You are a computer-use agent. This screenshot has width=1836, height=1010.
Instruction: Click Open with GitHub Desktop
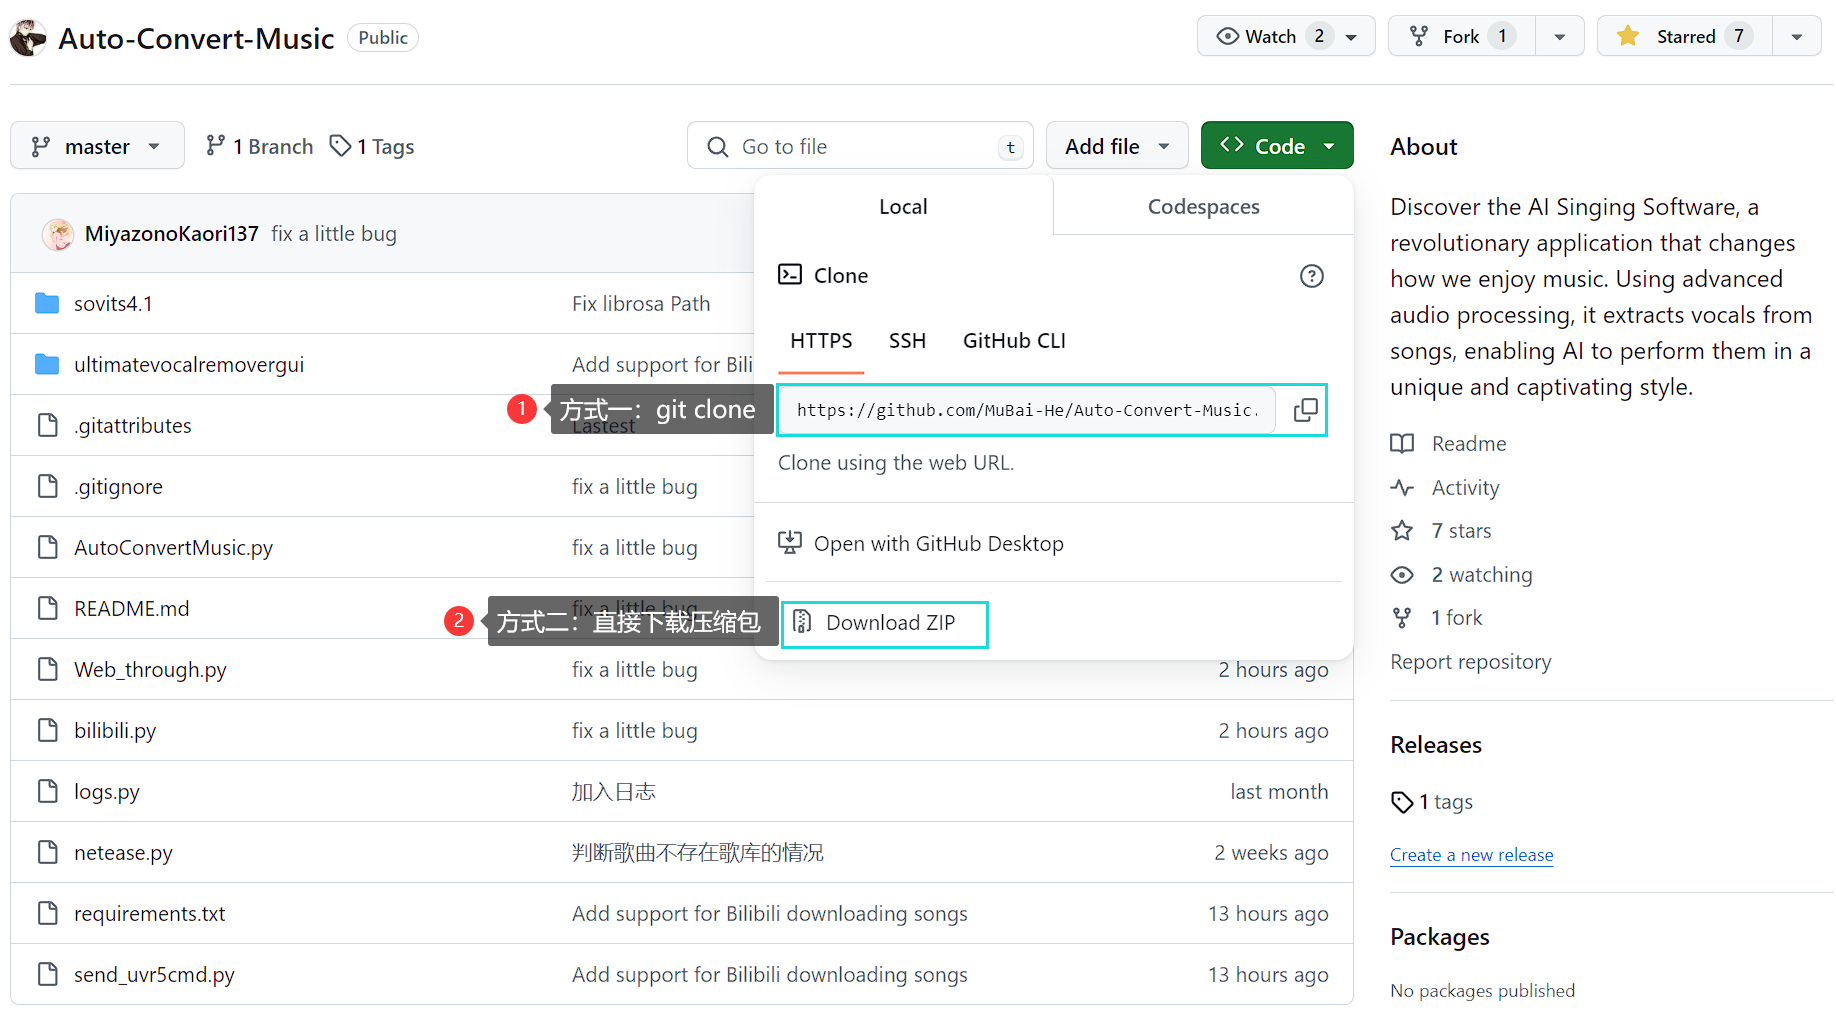coord(921,543)
